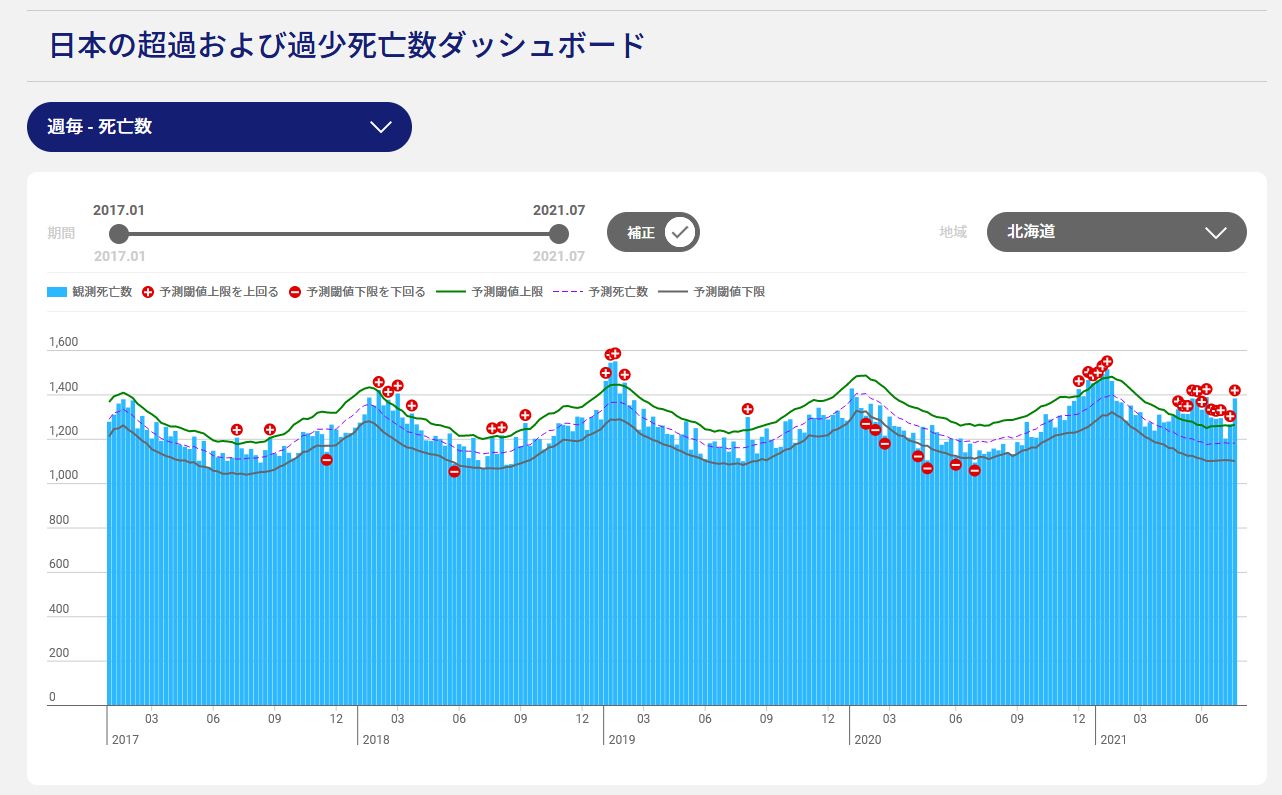This screenshot has width=1282, height=795.
Task: Click the 1,000 y-axis label
Action: (x=63, y=476)
